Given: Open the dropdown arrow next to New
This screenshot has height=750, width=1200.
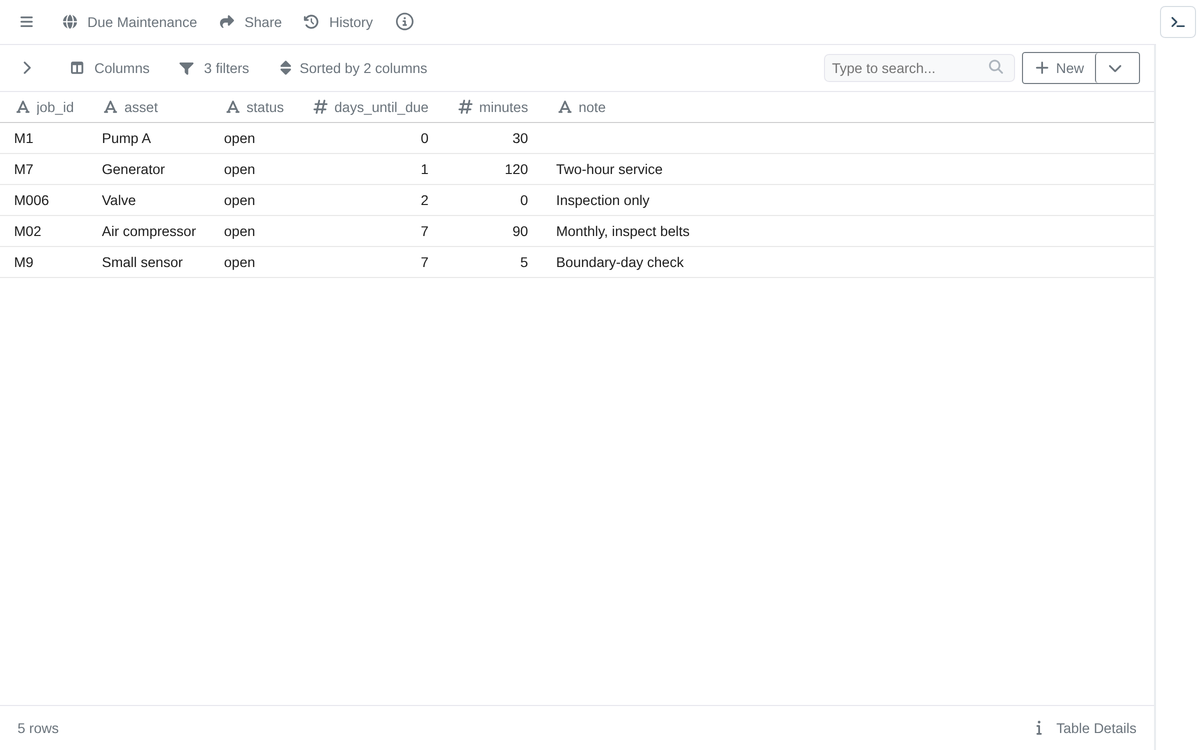Looking at the screenshot, I should coord(1117,68).
